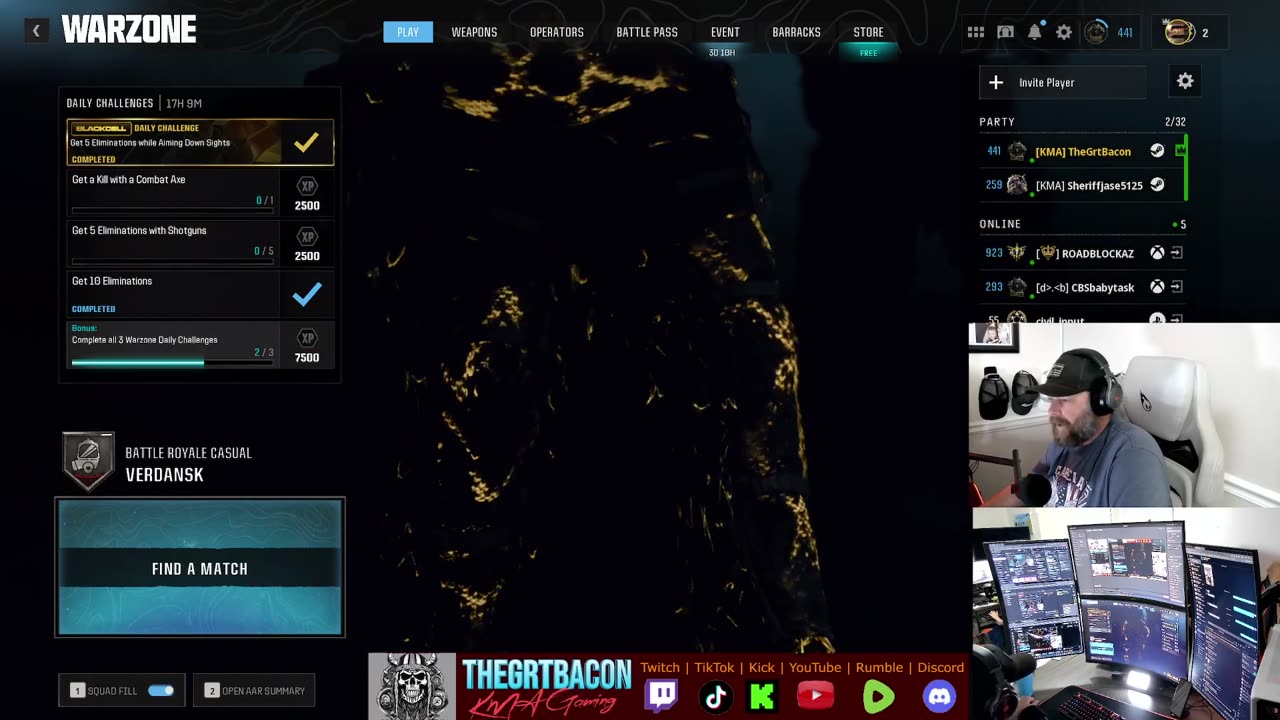Image resolution: width=1280 pixels, height=720 pixels.
Task: Click bonus challenges progress bar
Action: tap(172, 362)
